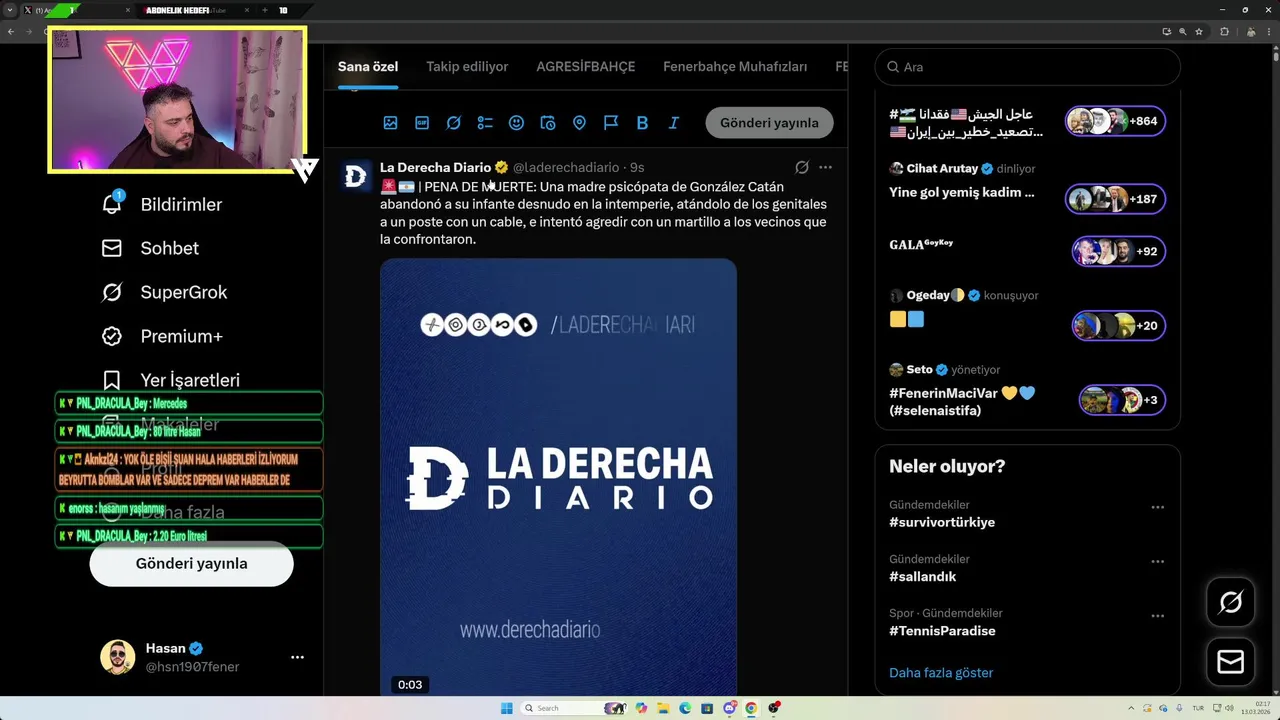Insert a GIF into the post
Screen dimensions: 1280x720
pos(422,123)
